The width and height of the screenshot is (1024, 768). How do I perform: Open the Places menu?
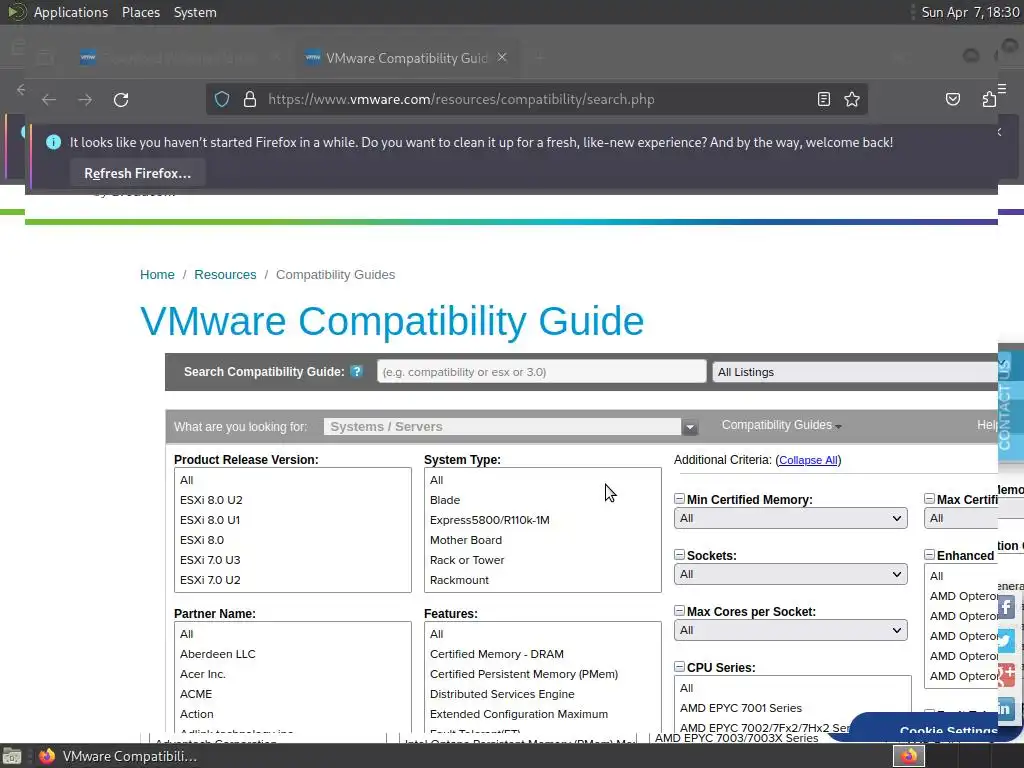[x=140, y=12]
